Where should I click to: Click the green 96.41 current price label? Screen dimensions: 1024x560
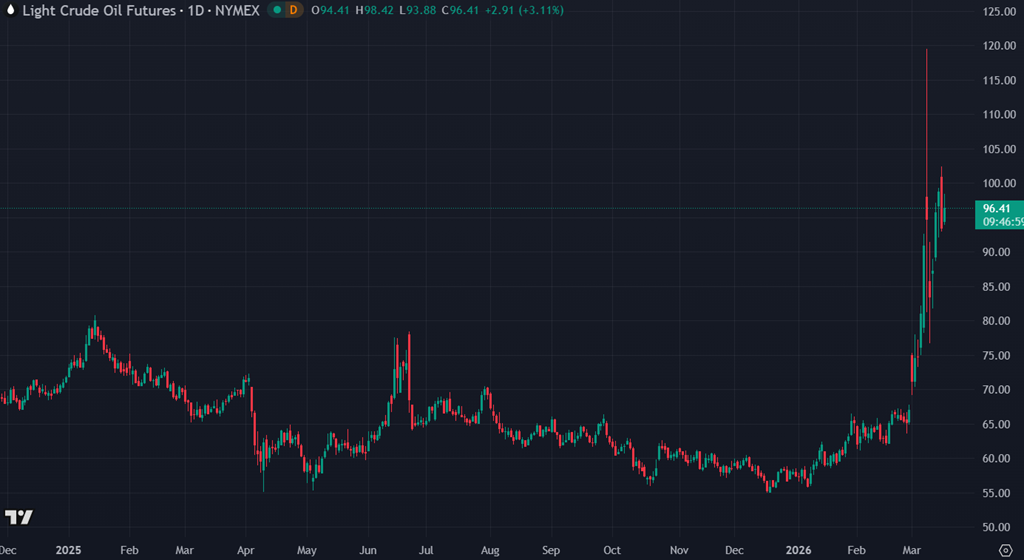pos(998,208)
